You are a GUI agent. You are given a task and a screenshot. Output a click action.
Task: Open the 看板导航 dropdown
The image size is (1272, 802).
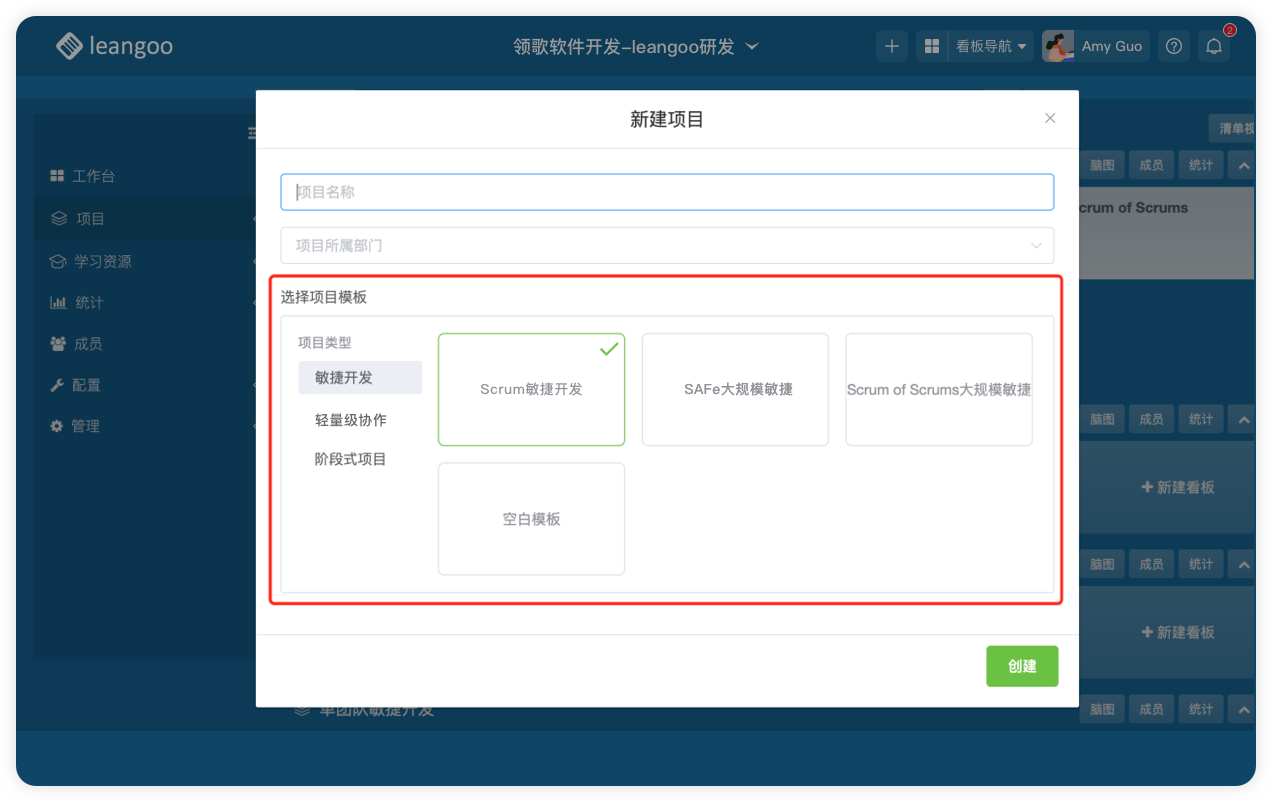[x=990, y=46]
